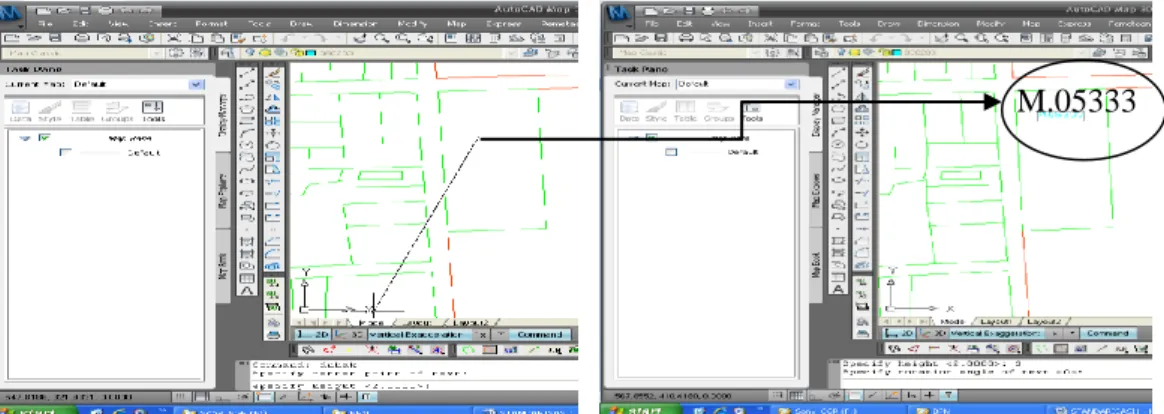Open Modify menu in right AutoCAD window

click(x=991, y=24)
